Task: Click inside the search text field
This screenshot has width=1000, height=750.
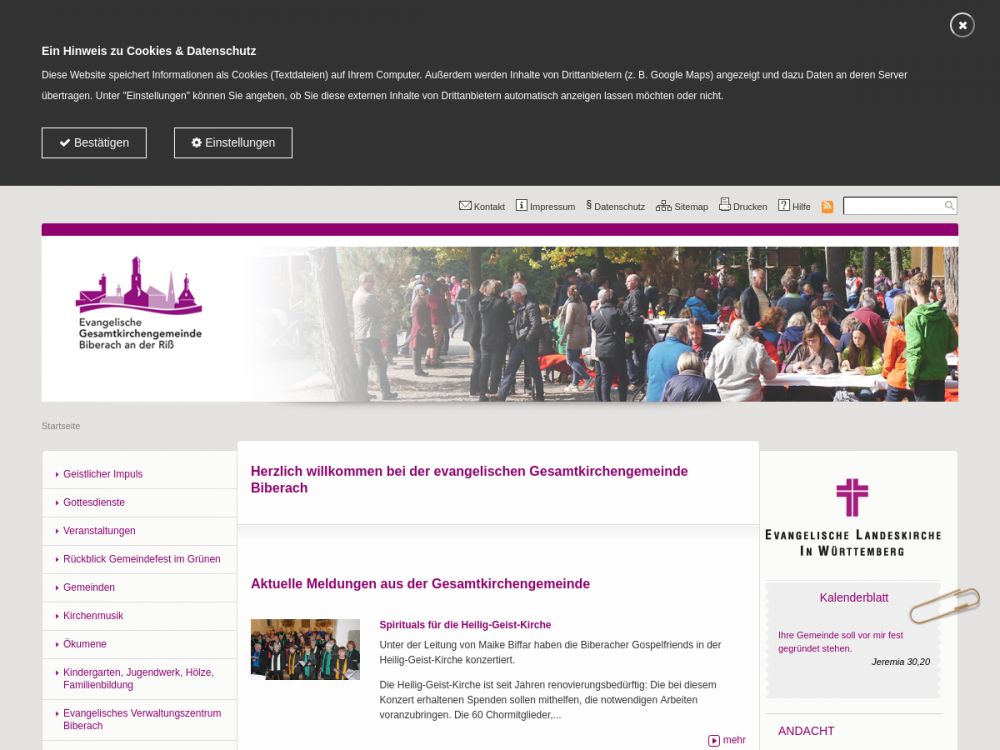Action: (892, 206)
